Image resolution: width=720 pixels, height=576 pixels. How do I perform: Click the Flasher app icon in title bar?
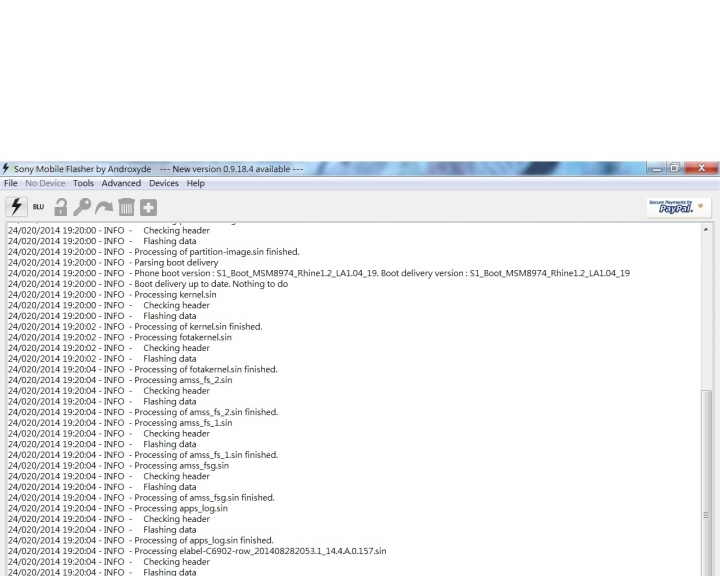coord(6,168)
